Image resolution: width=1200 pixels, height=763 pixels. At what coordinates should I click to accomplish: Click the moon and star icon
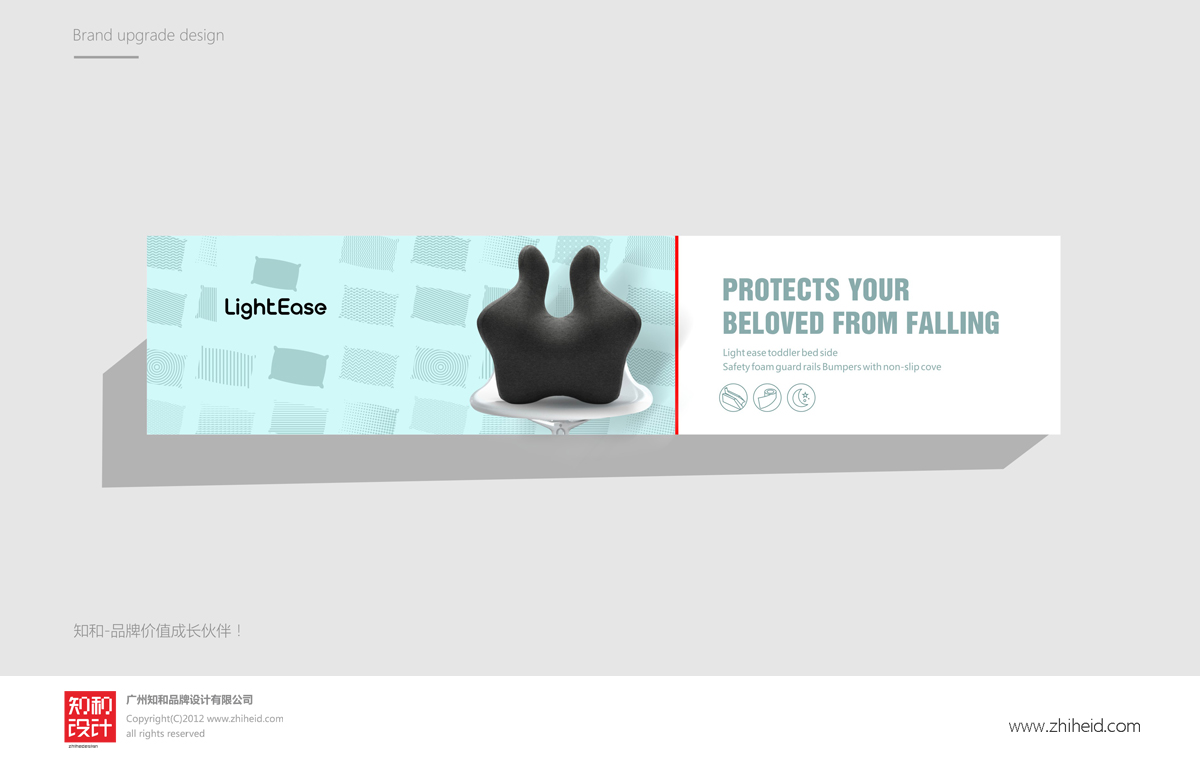tap(802, 399)
